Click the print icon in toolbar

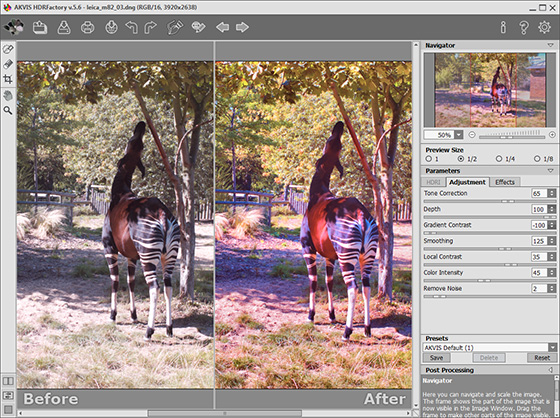coord(88,28)
